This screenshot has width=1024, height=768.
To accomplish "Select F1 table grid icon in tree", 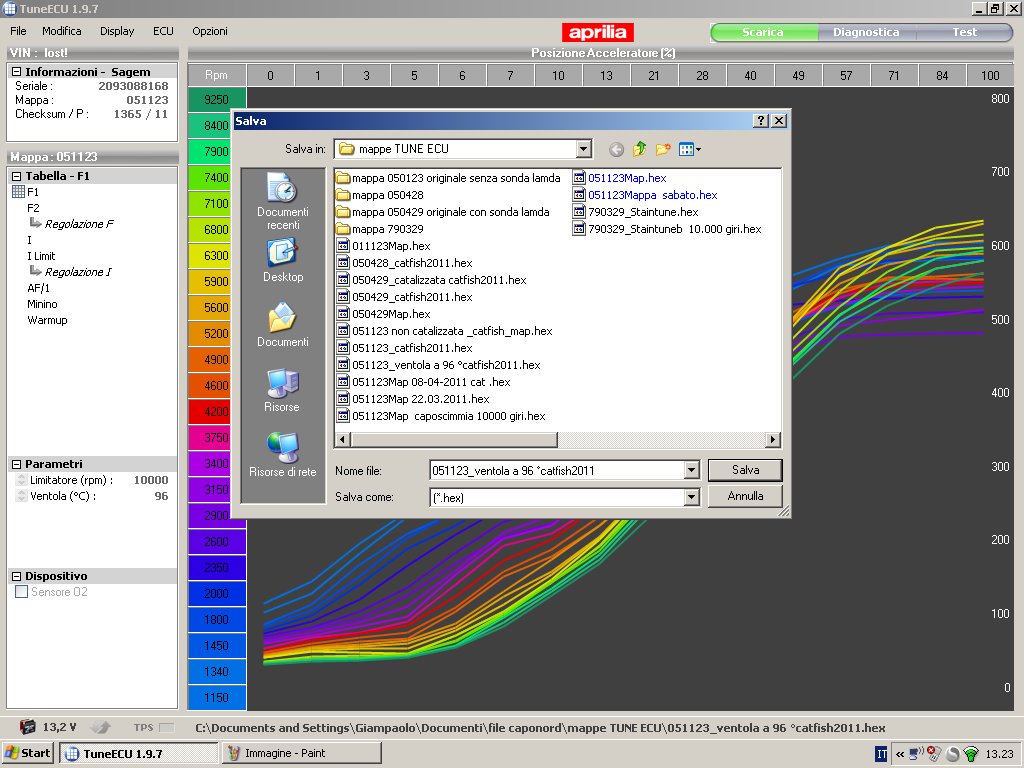I will click(x=18, y=192).
